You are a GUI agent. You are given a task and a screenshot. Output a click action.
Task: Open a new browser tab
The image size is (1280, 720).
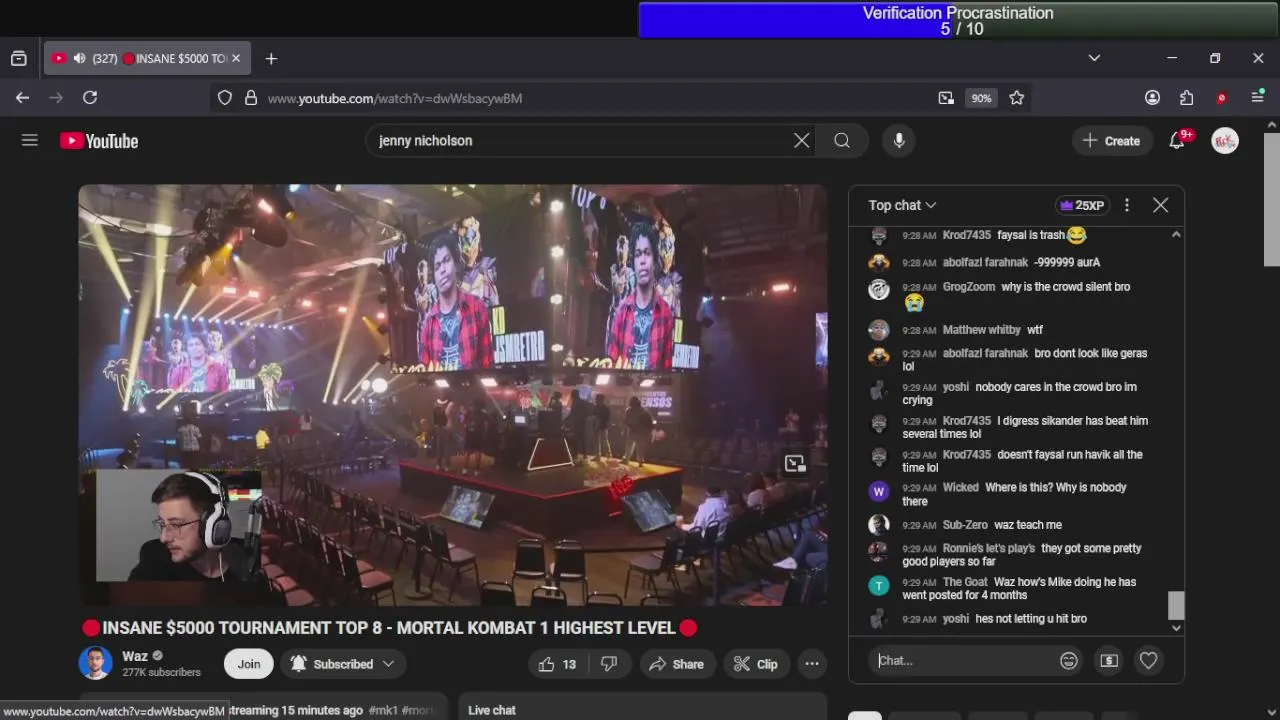[271, 59]
